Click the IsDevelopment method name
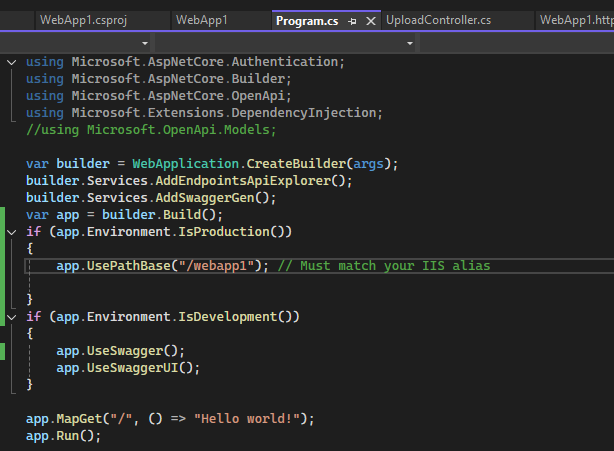The height and width of the screenshot is (451, 614). click(x=228, y=317)
